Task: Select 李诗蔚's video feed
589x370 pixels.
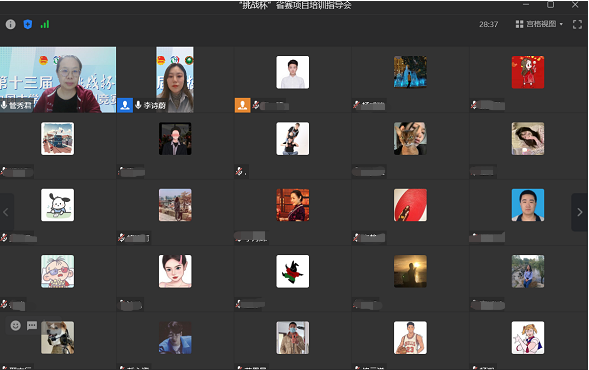Action: click(175, 80)
